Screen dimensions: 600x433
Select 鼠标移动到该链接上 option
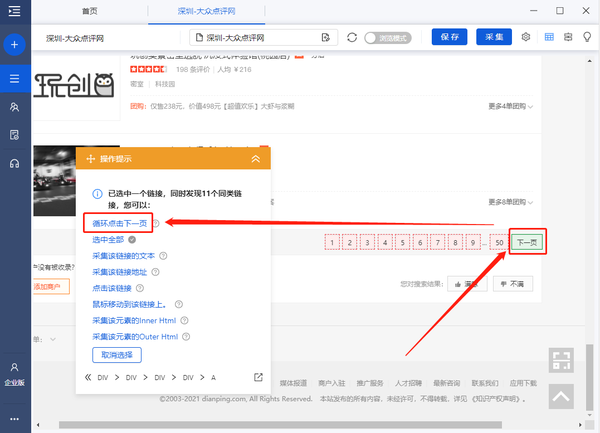click(x=129, y=304)
